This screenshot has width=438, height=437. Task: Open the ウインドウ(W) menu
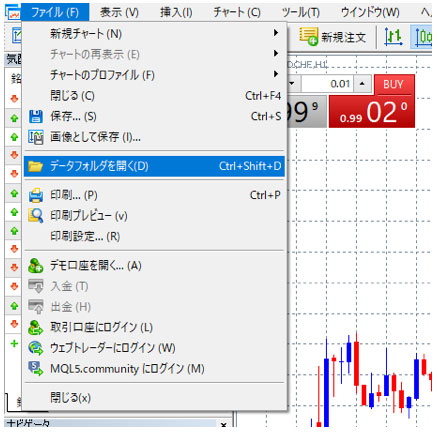pyautogui.click(x=370, y=13)
